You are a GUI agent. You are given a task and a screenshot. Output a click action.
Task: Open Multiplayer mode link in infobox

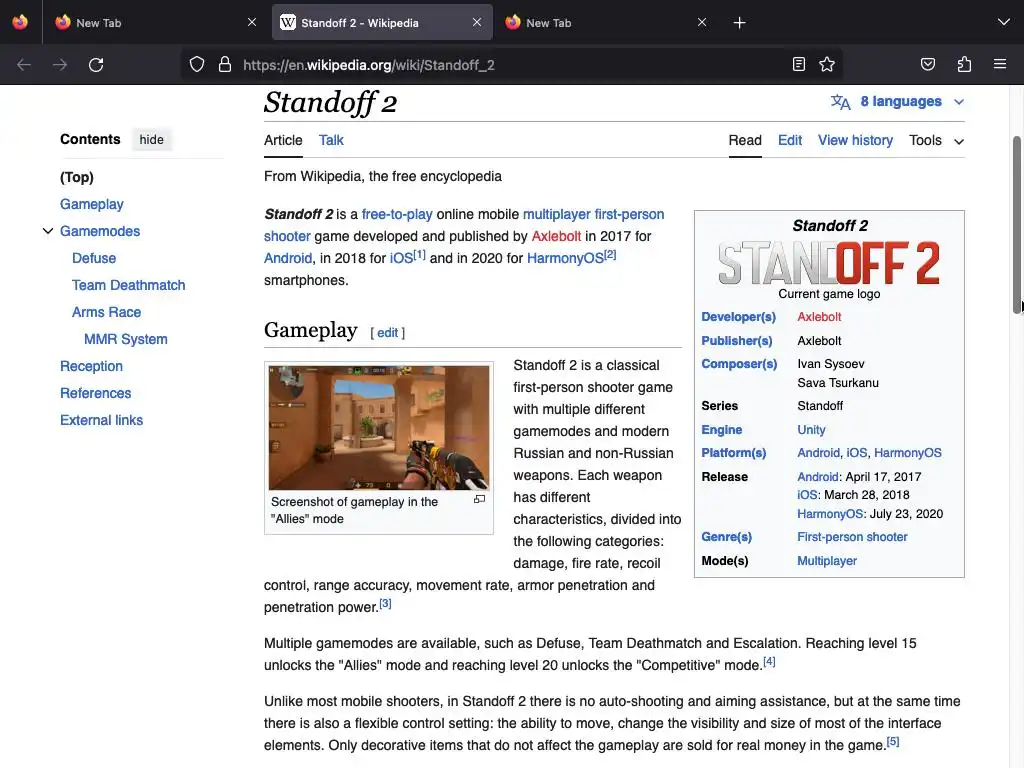pos(827,561)
